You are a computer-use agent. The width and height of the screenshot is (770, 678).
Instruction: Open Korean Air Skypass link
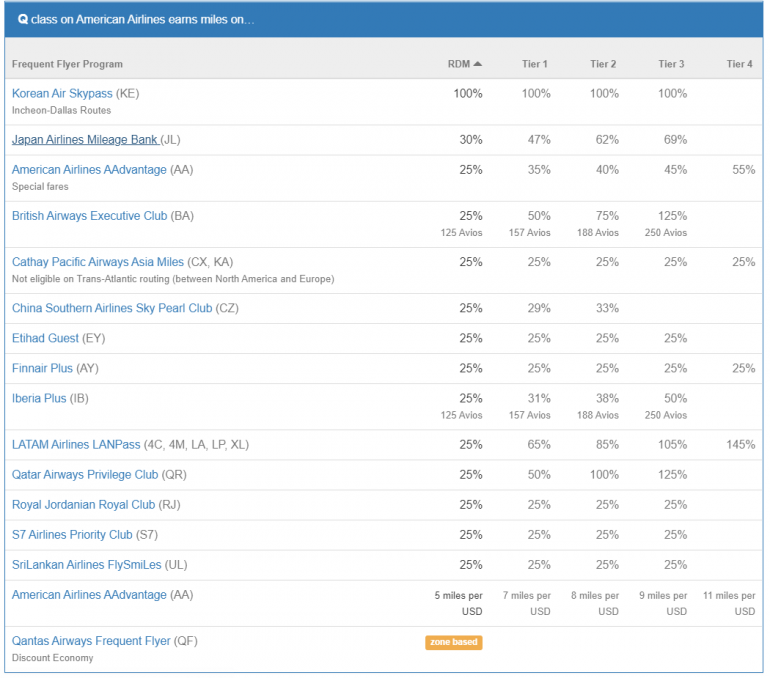62,93
